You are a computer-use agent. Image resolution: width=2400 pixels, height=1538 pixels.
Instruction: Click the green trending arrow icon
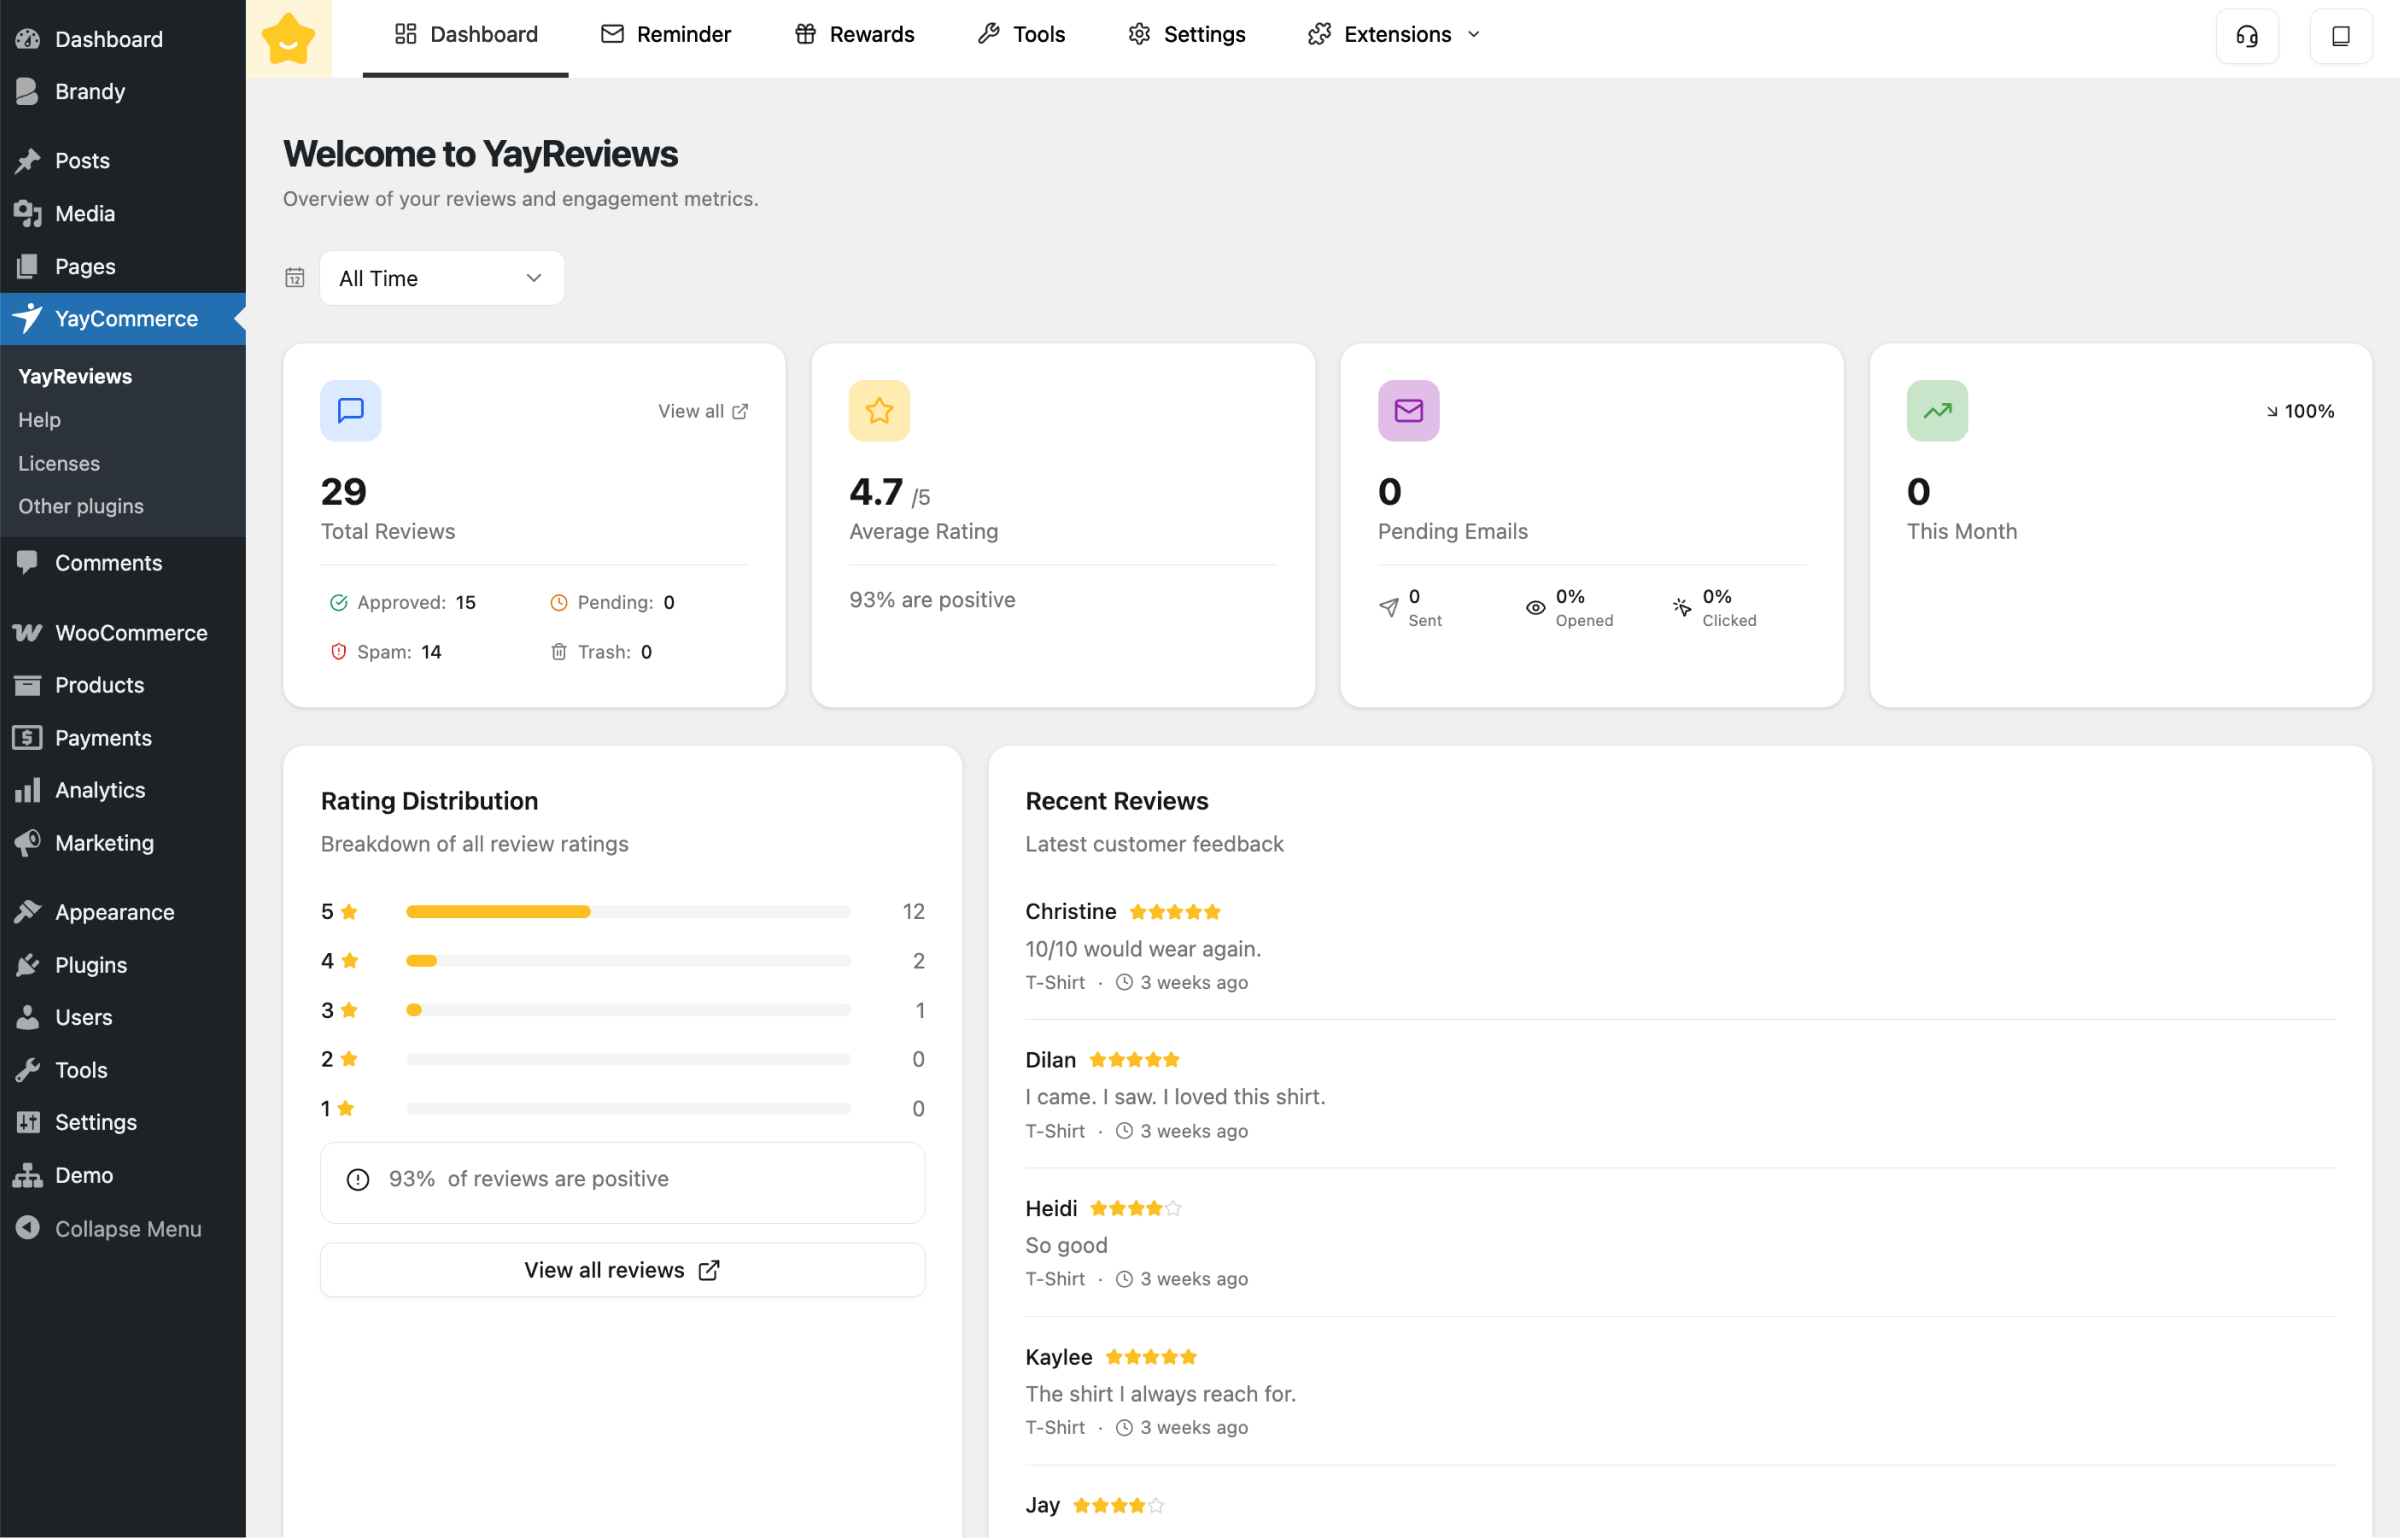(1937, 410)
